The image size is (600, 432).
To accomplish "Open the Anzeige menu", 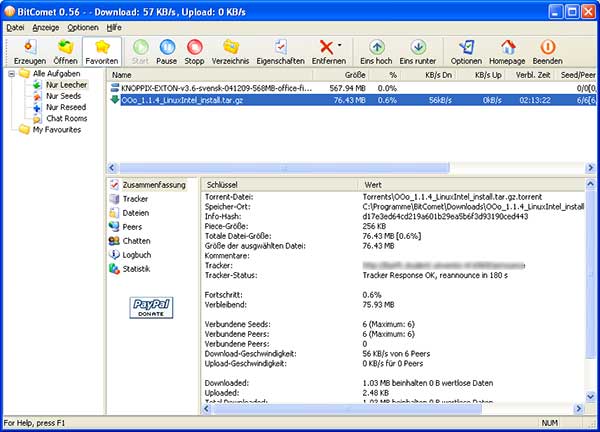I will [46, 28].
